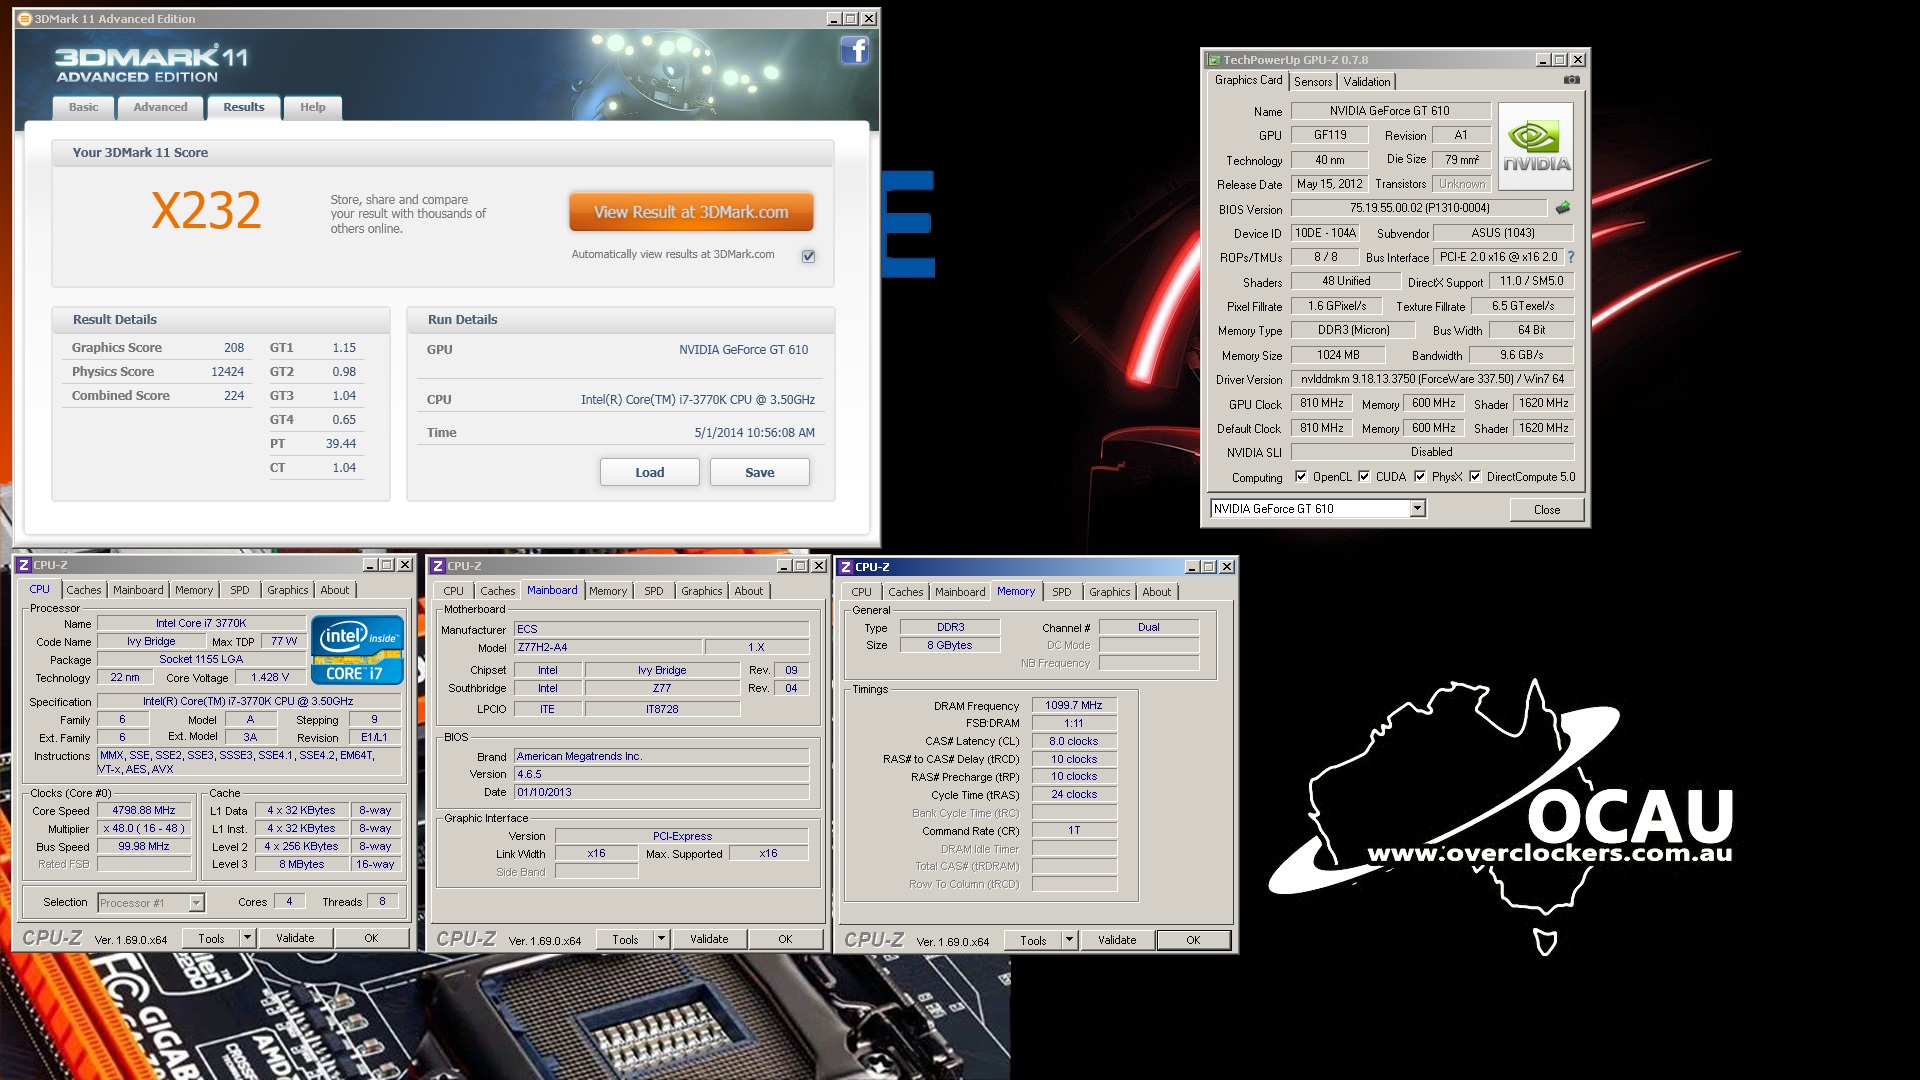Open the Facebook share icon in 3DMark
Screen dimensions: 1920x1080
pos(854,50)
